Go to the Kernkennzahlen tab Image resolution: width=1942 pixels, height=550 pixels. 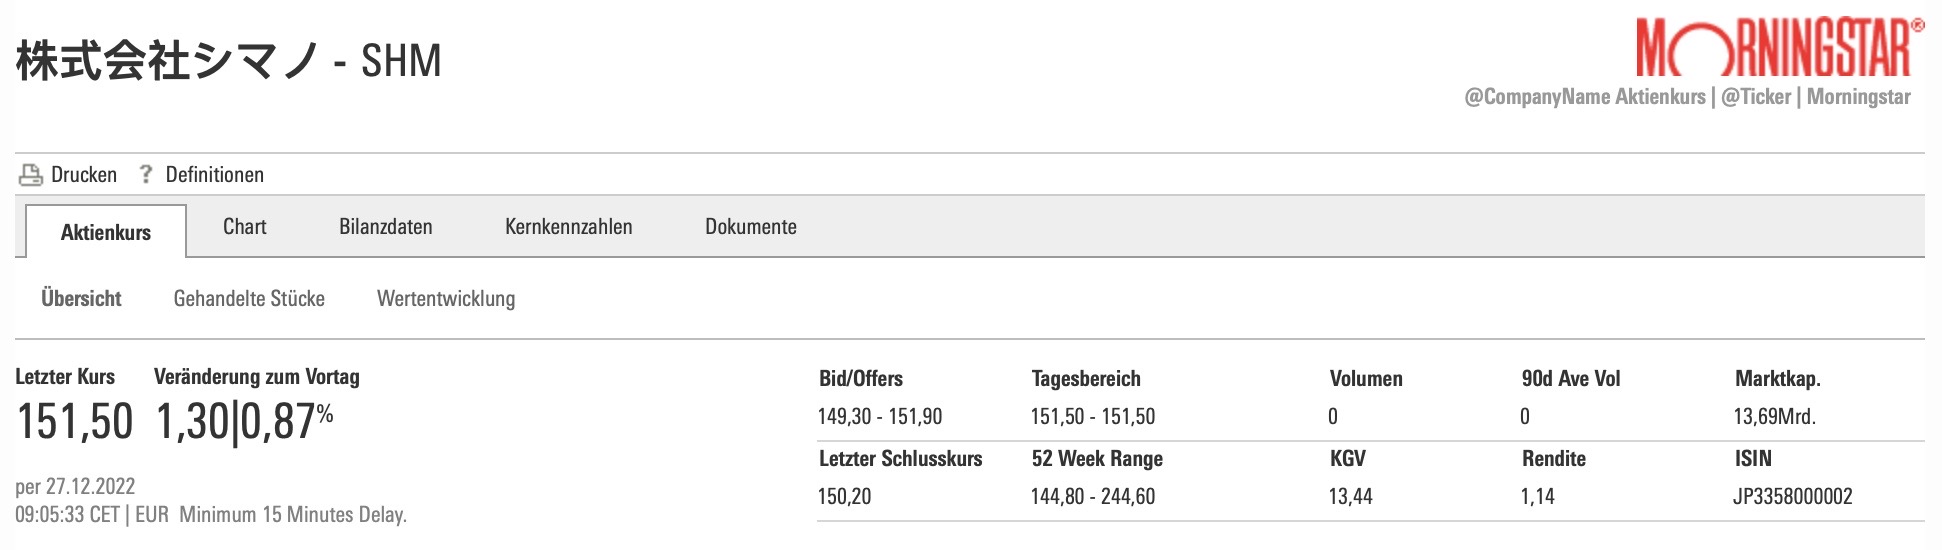click(569, 227)
